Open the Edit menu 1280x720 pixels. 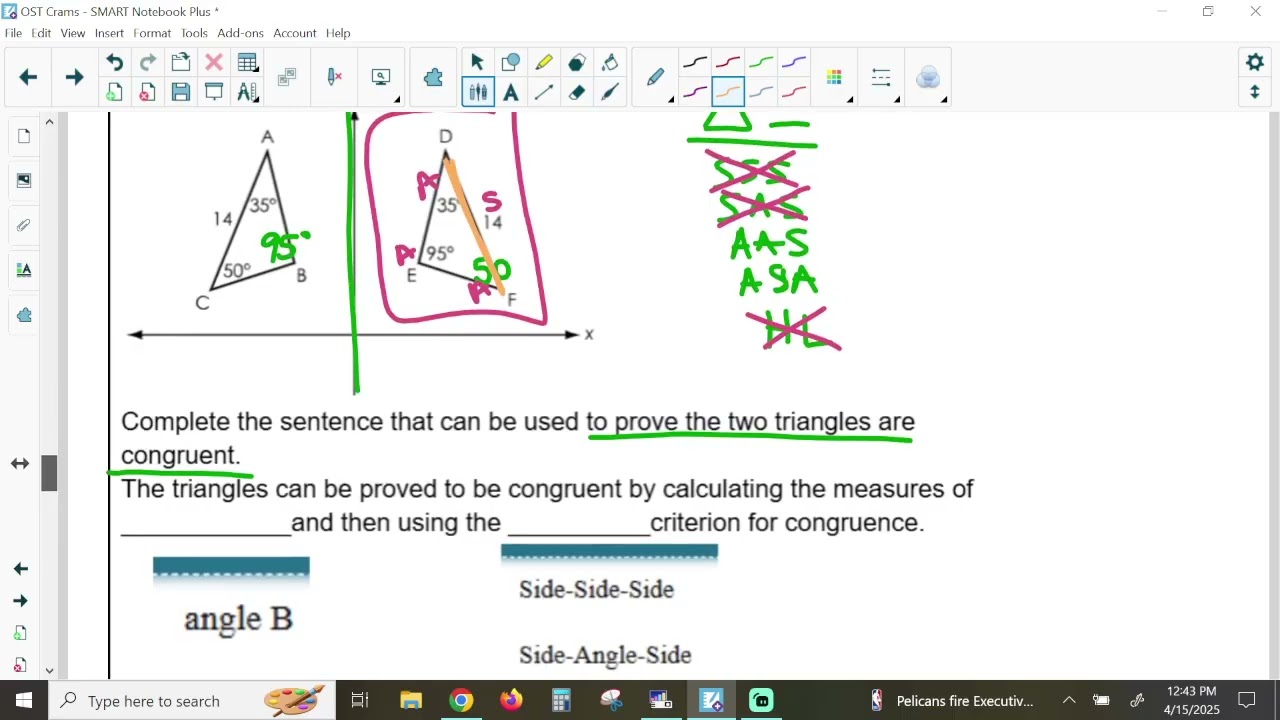tap(41, 33)
